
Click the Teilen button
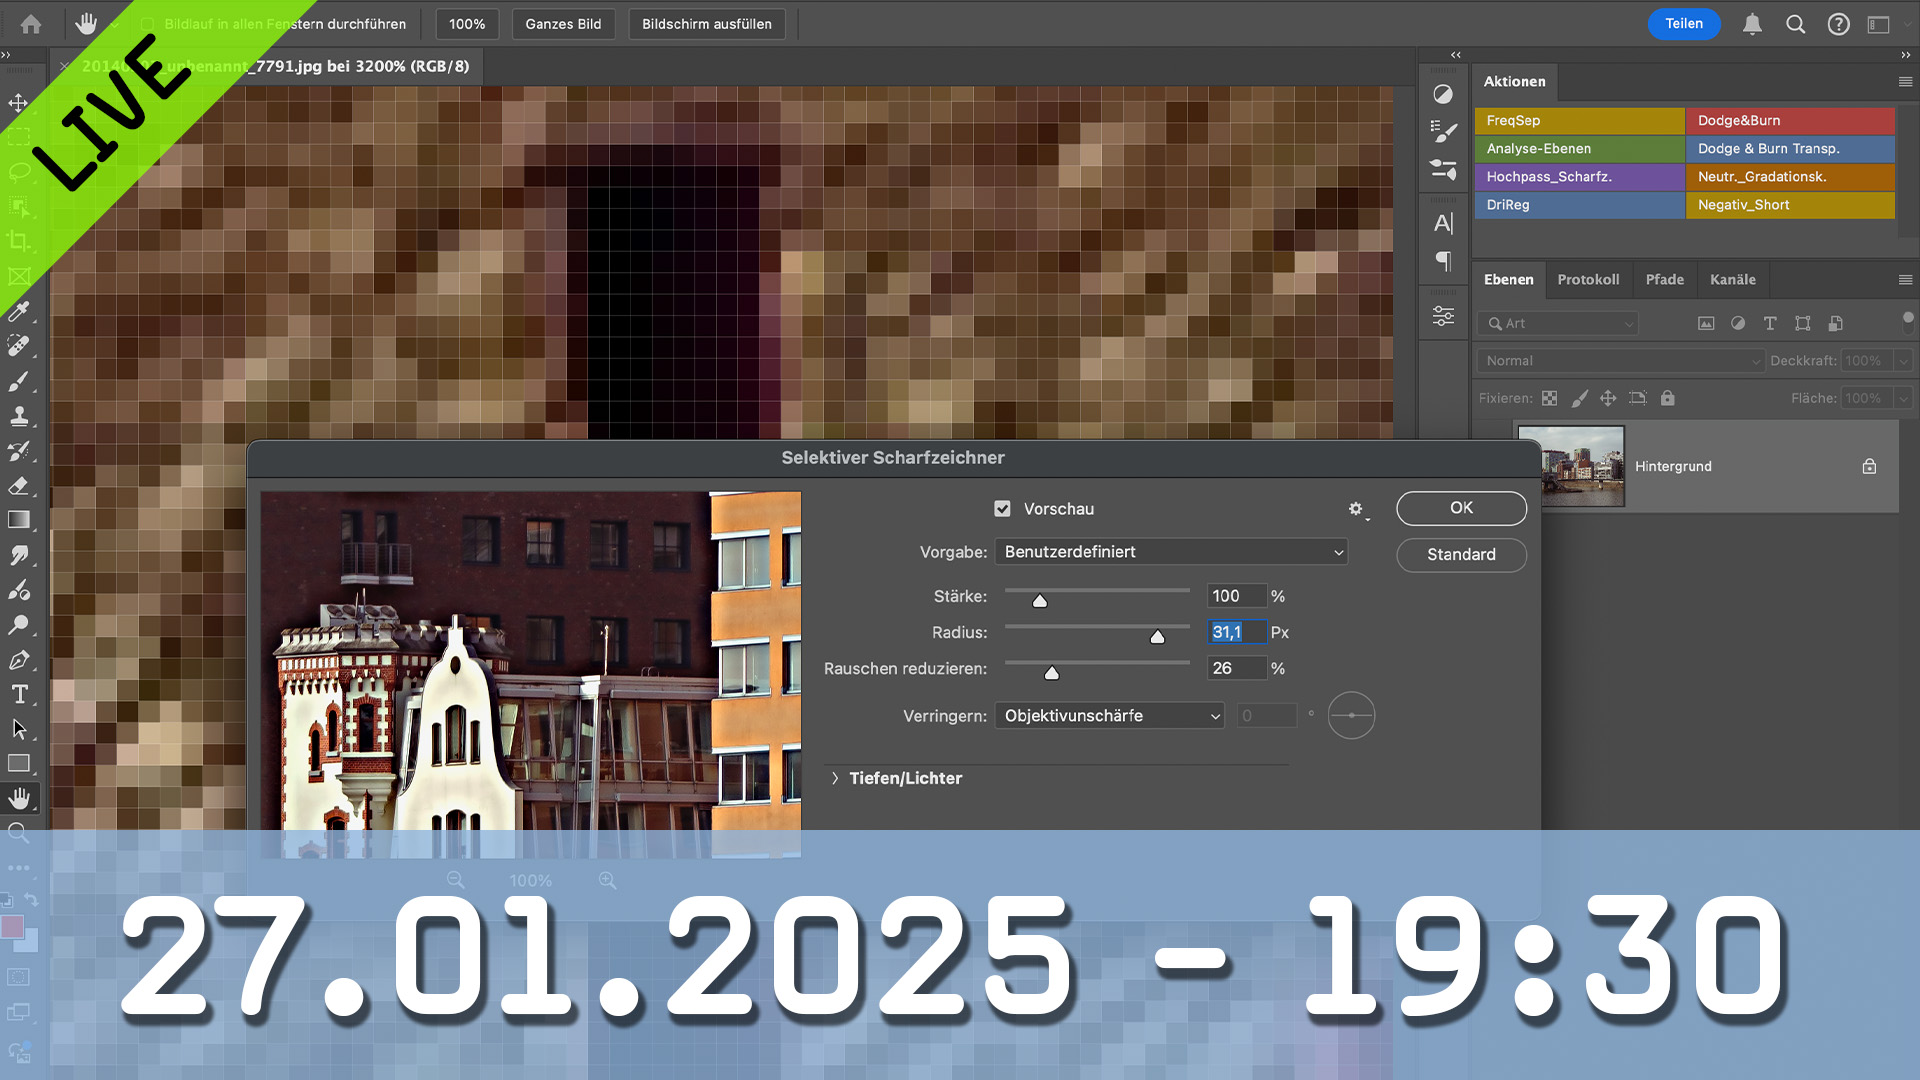click(1684, 24)
